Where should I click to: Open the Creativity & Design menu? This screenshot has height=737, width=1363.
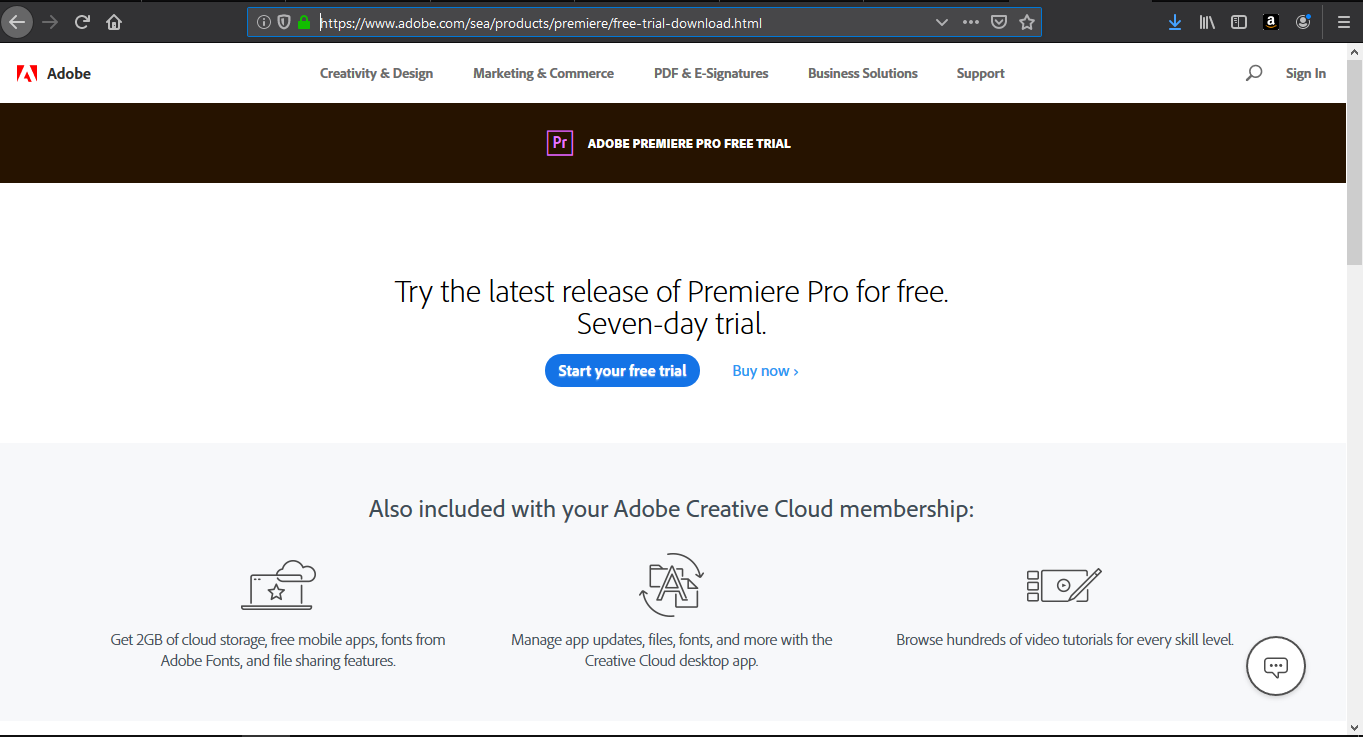tap(376, 73)
